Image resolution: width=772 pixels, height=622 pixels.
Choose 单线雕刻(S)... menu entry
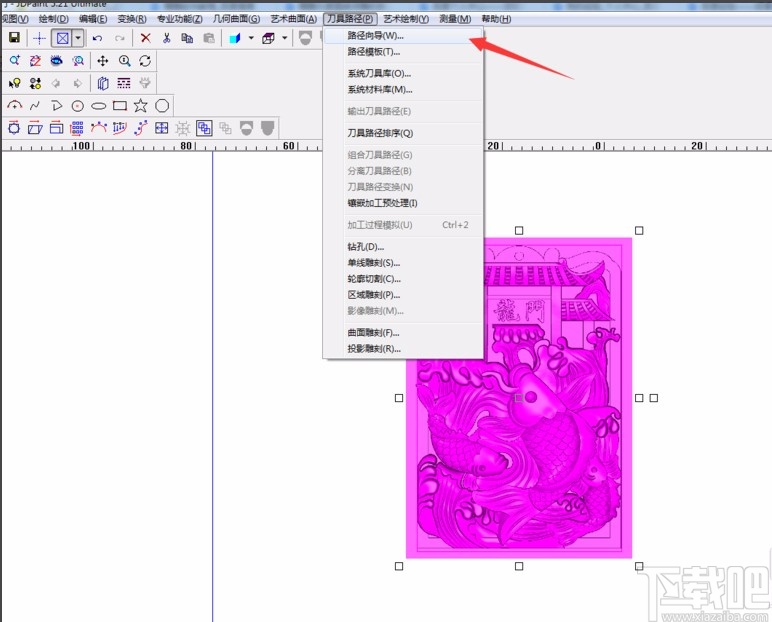tap(403, 263)
